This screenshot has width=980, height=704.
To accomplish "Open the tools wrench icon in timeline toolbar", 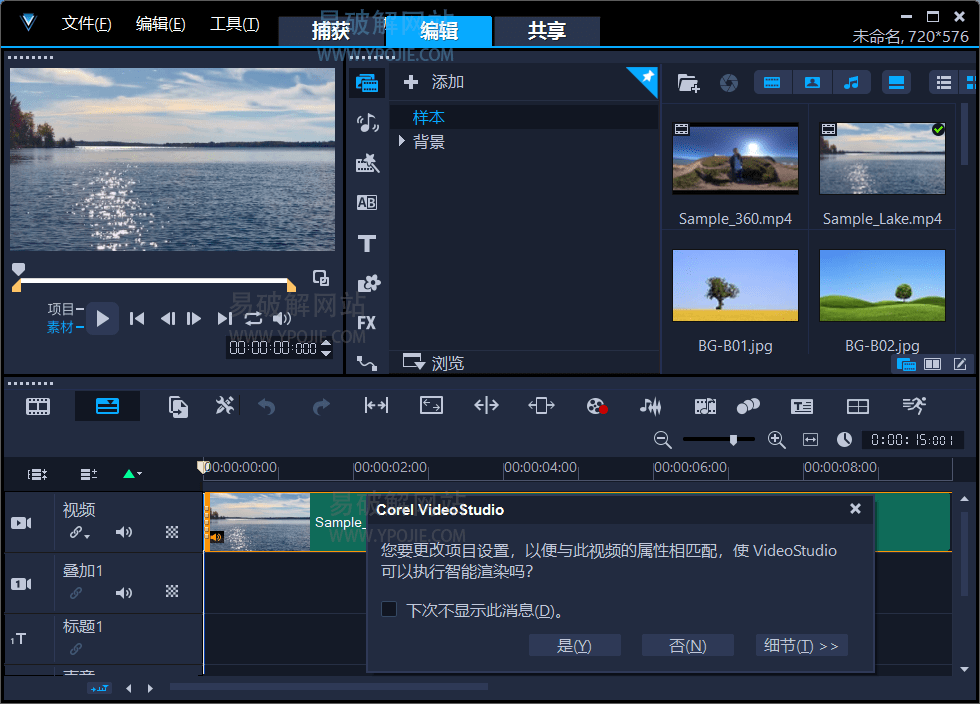I will tap(224, 406).
